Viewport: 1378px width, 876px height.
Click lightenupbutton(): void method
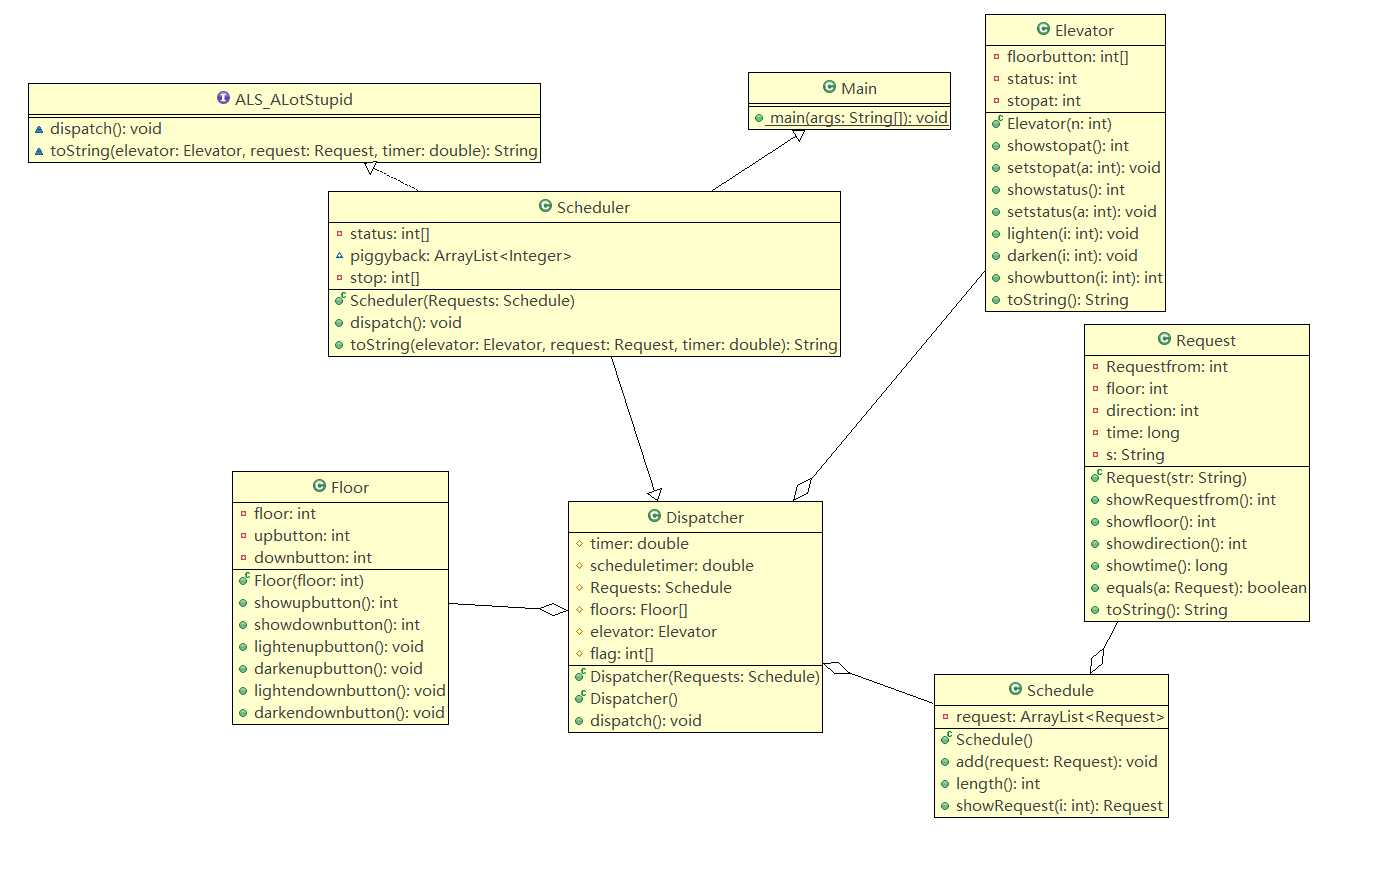[x=340, y=646]
